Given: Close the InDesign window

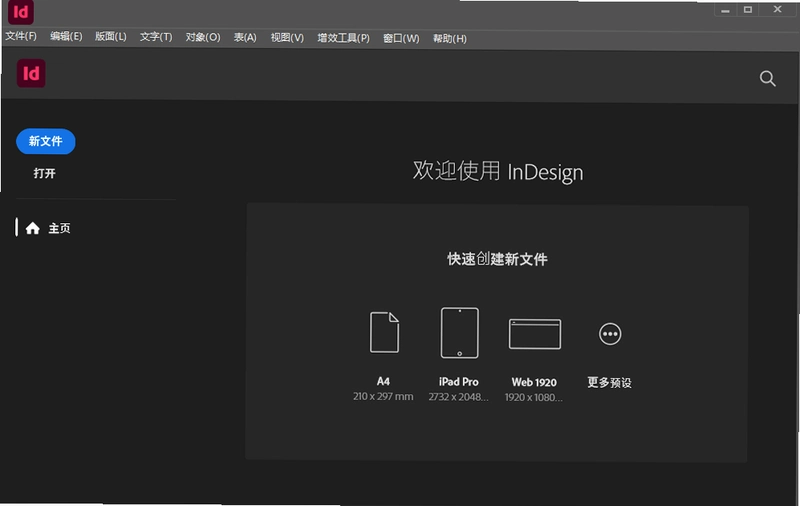Looking at the screenshot, I should (778, 9).
